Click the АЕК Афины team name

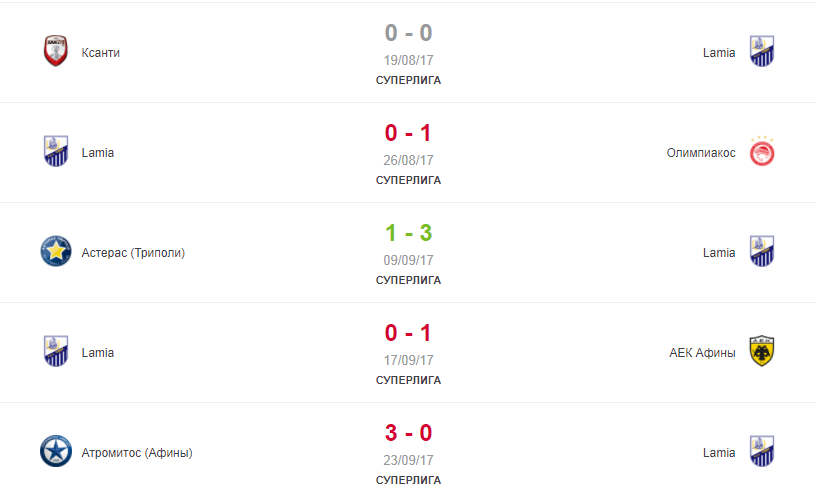point(702,353)
